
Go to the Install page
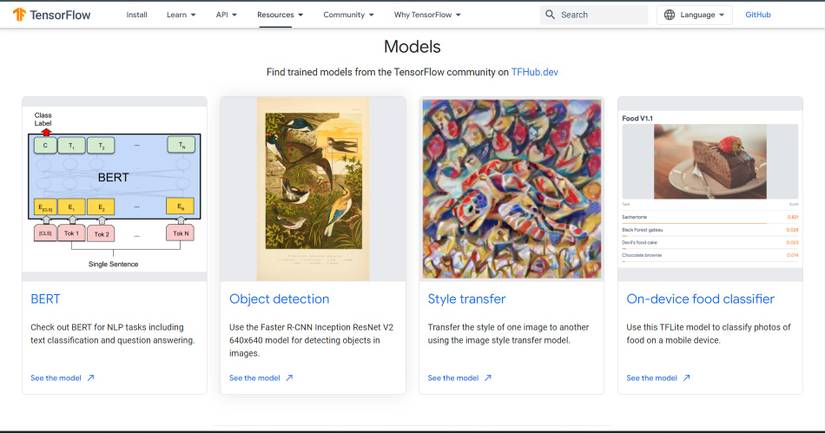137,15
